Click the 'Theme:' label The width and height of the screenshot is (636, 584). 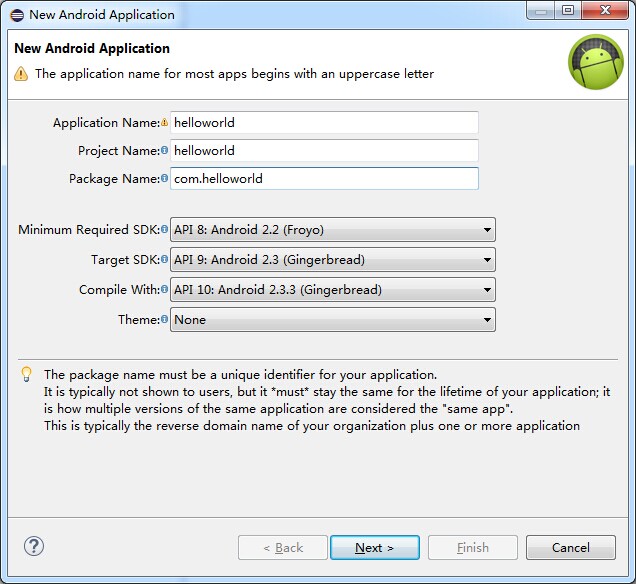click(x=139, y=320)
